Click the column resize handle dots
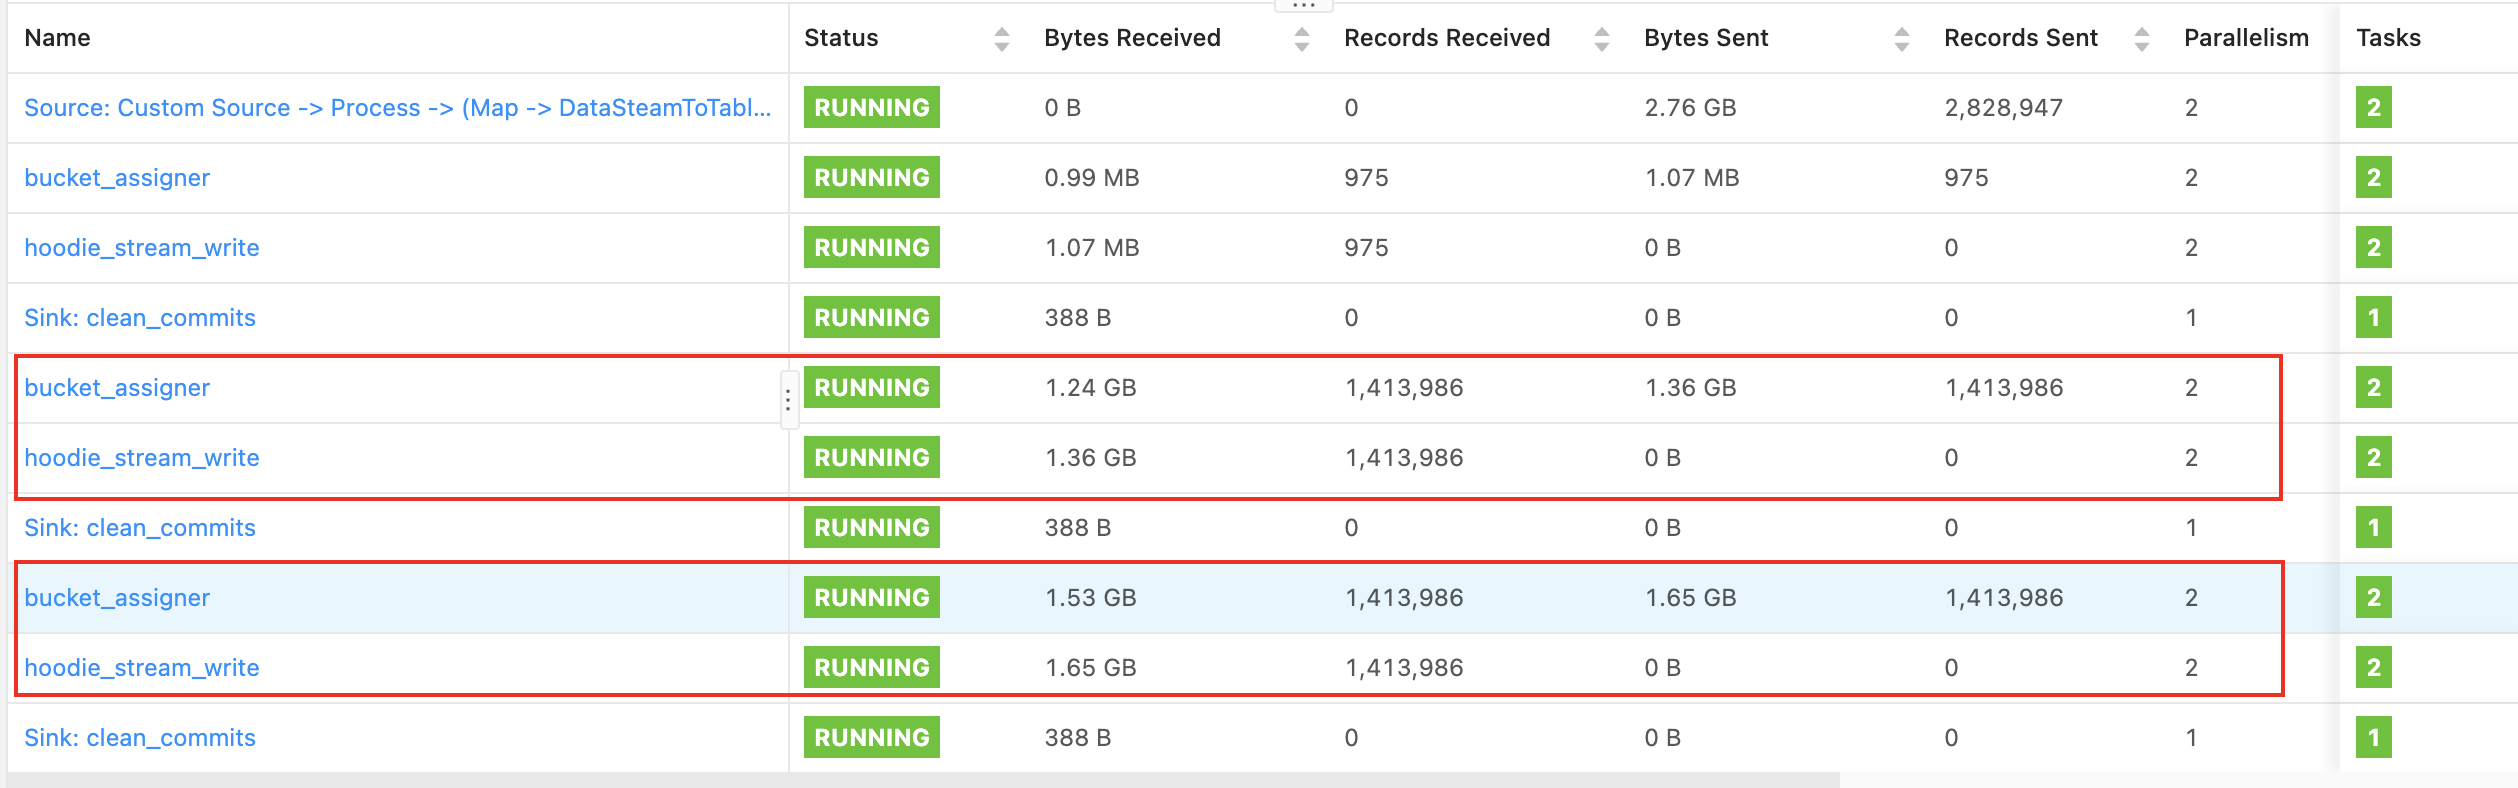 coord(789,400)
